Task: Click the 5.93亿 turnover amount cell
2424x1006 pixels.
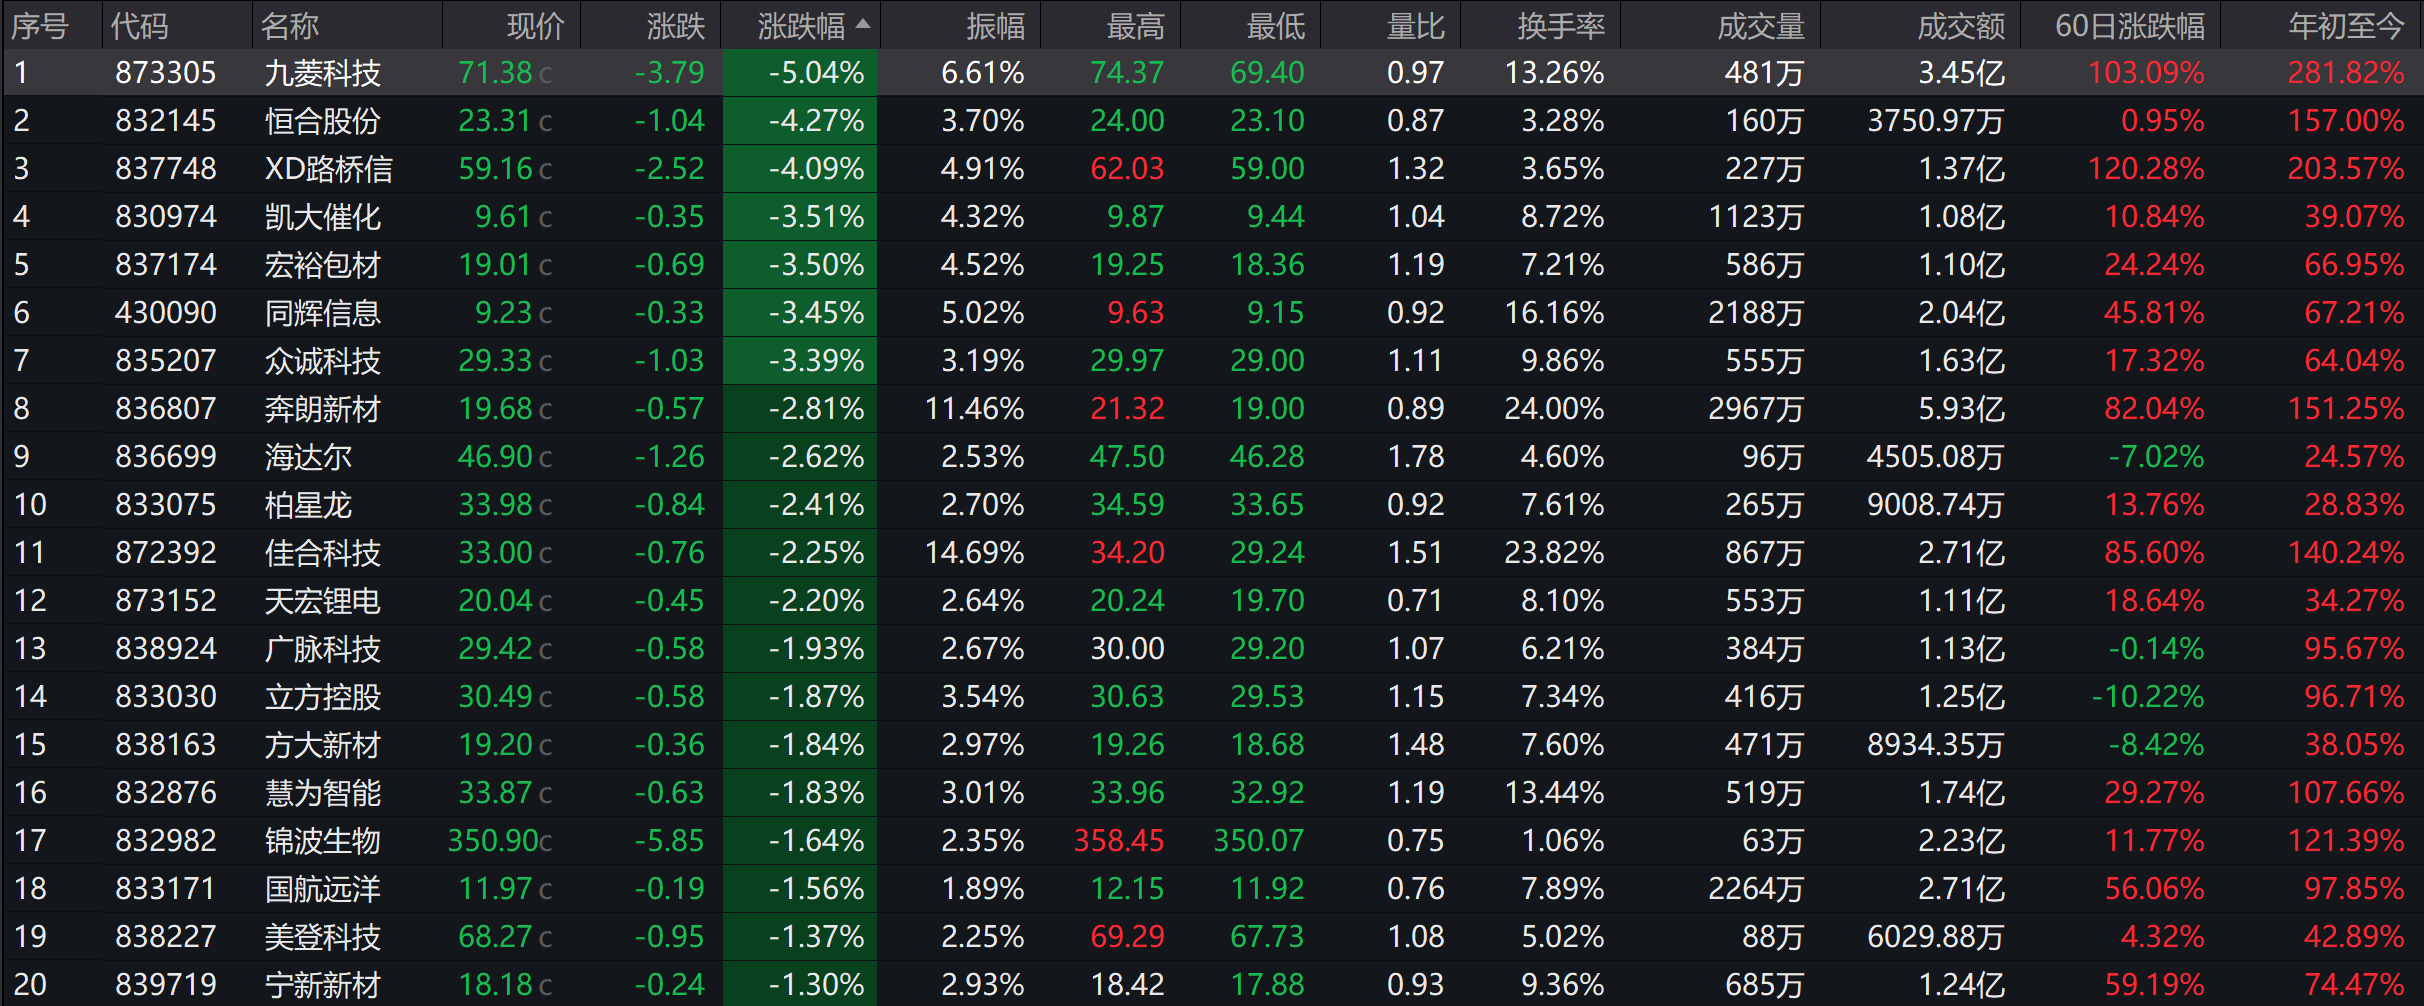Action: pos(1961,409)
